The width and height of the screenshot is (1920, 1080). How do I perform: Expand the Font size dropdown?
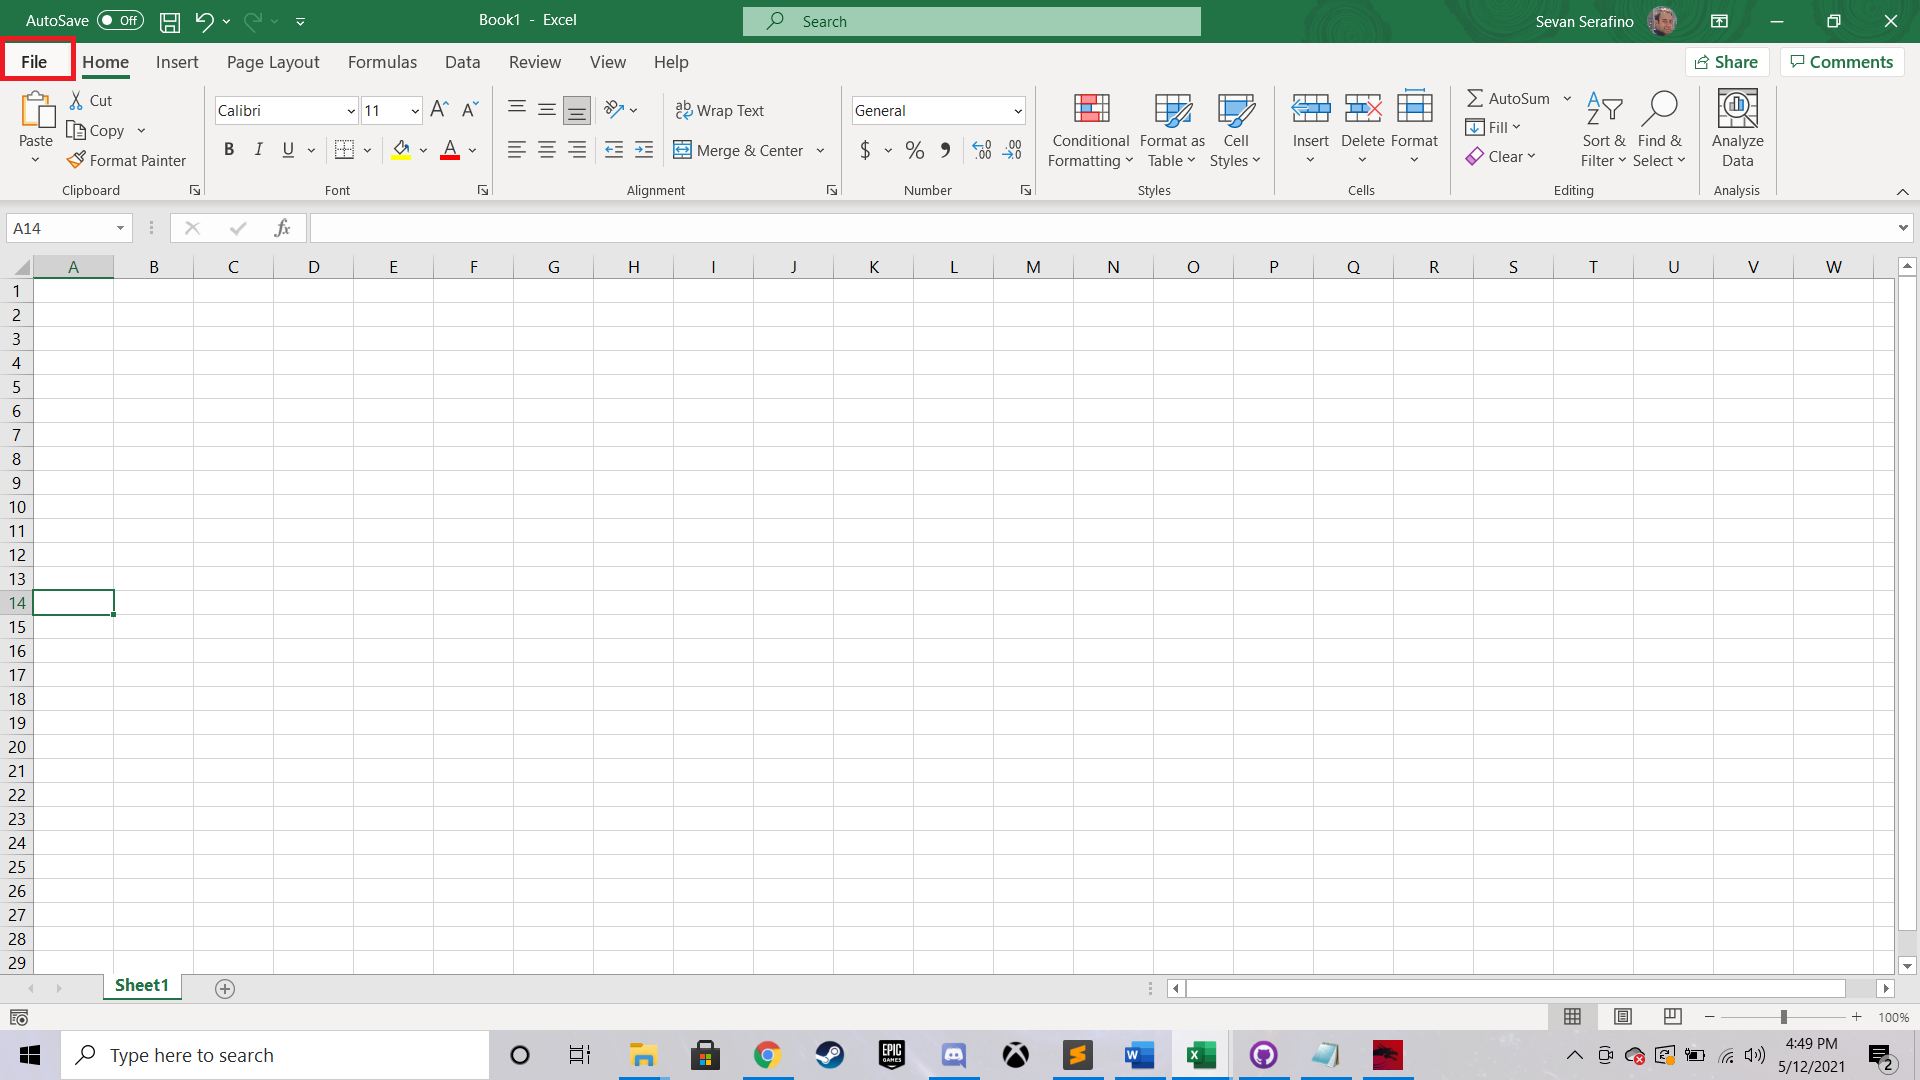[x=414, y=109]
